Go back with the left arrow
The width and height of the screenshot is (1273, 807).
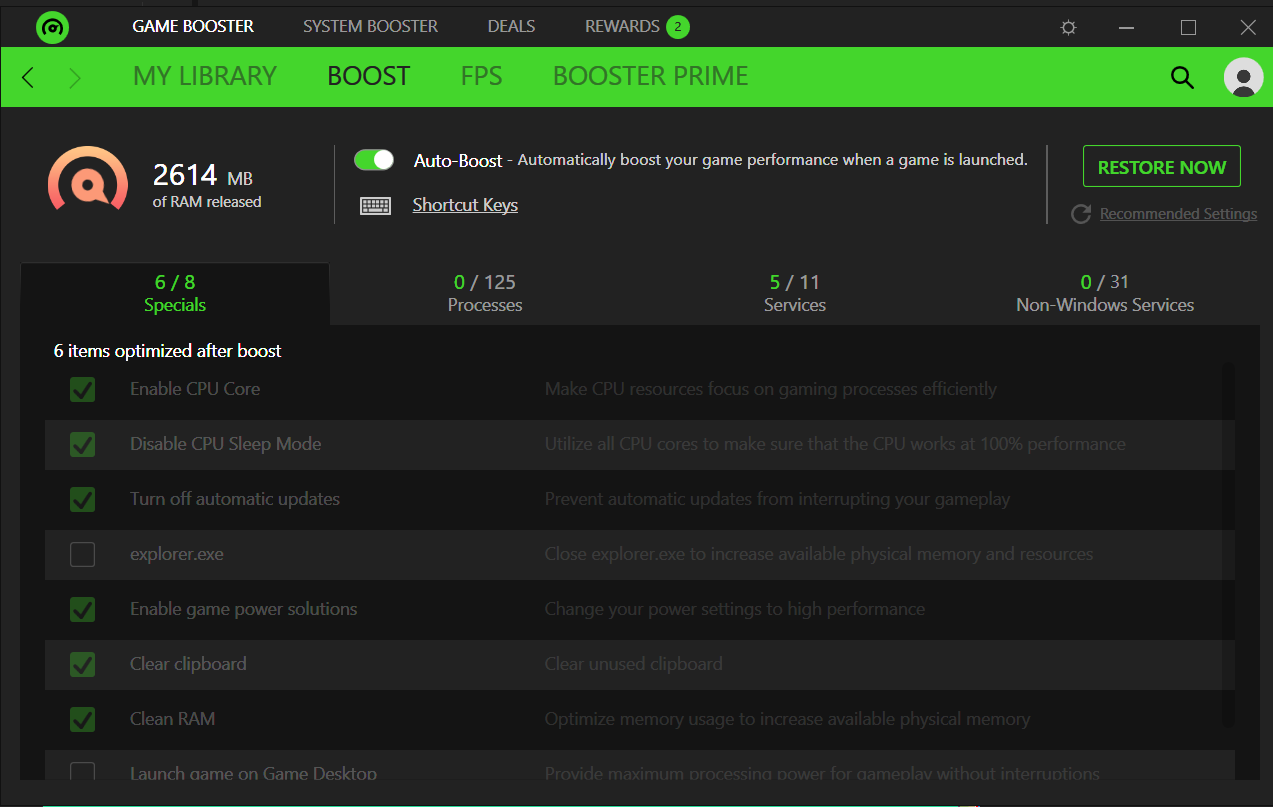pyautogui.click(x=28, y=77)
